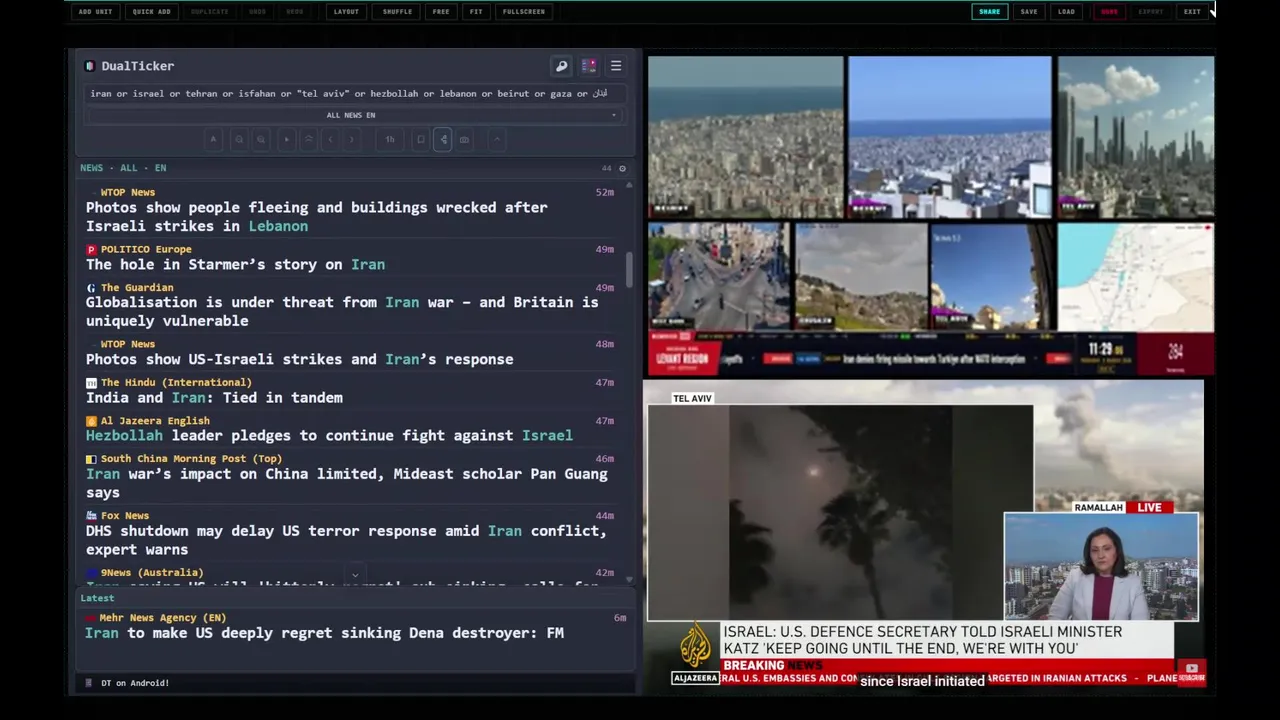Image resolution: width=1280 pixels, height=720 pixels.
Task: Click the keyword search query field
Action: tap(354, 94)
